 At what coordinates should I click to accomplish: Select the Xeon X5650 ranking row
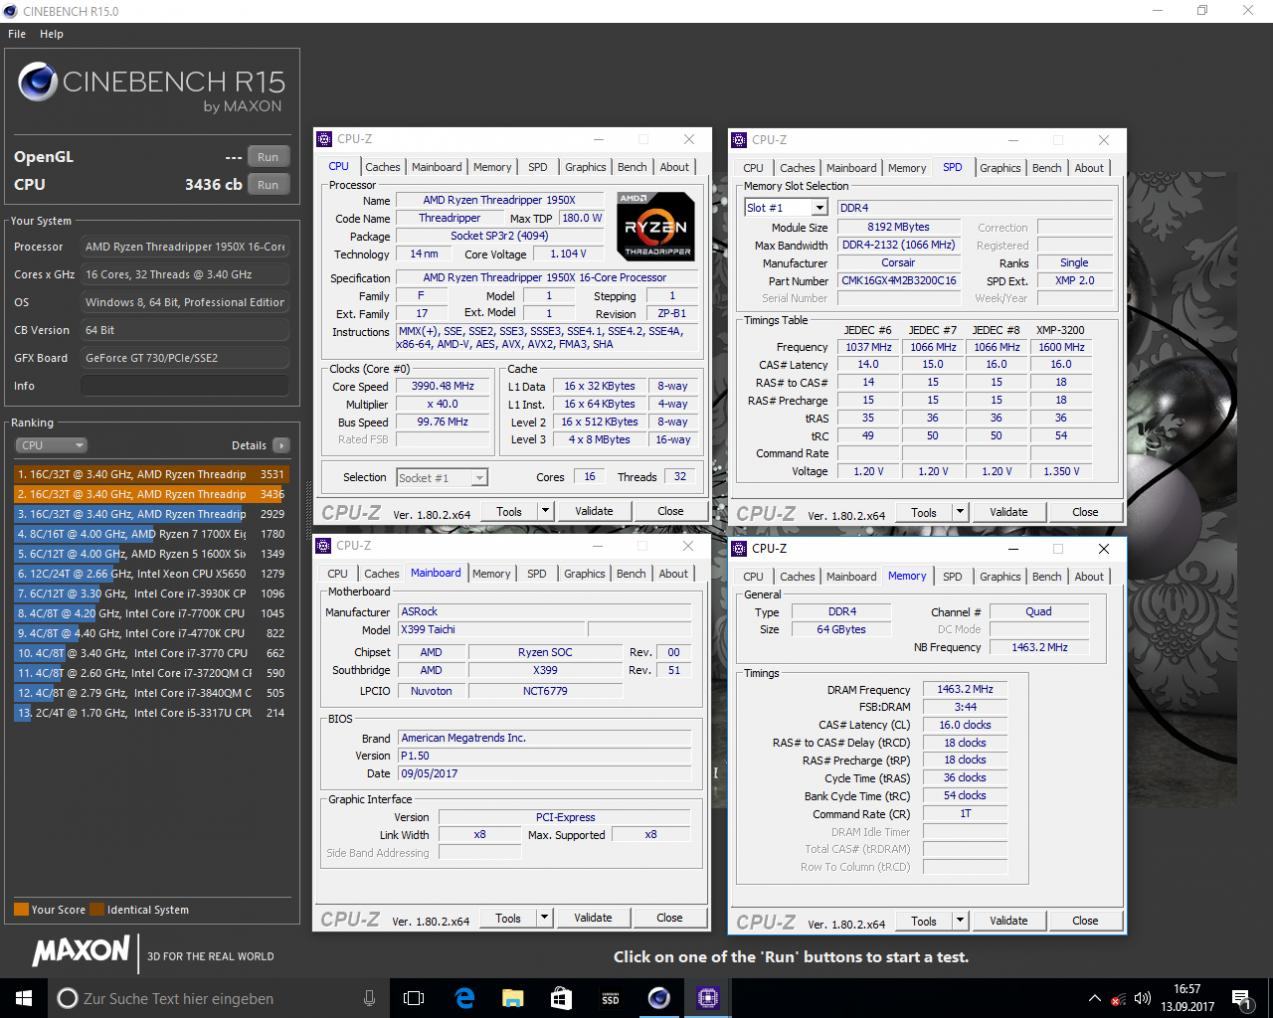click(151, 574)
